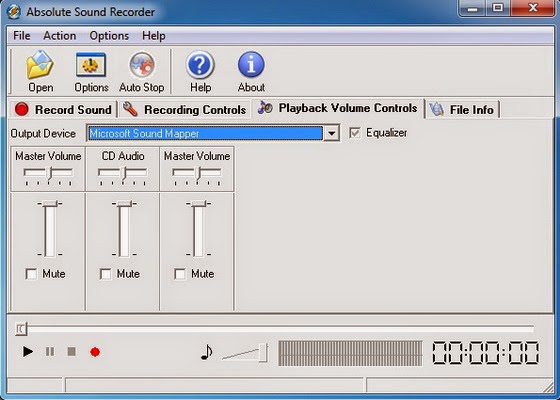560x400 pixels.
Task: Start recording with the red Record button
Action: (95, 352)
